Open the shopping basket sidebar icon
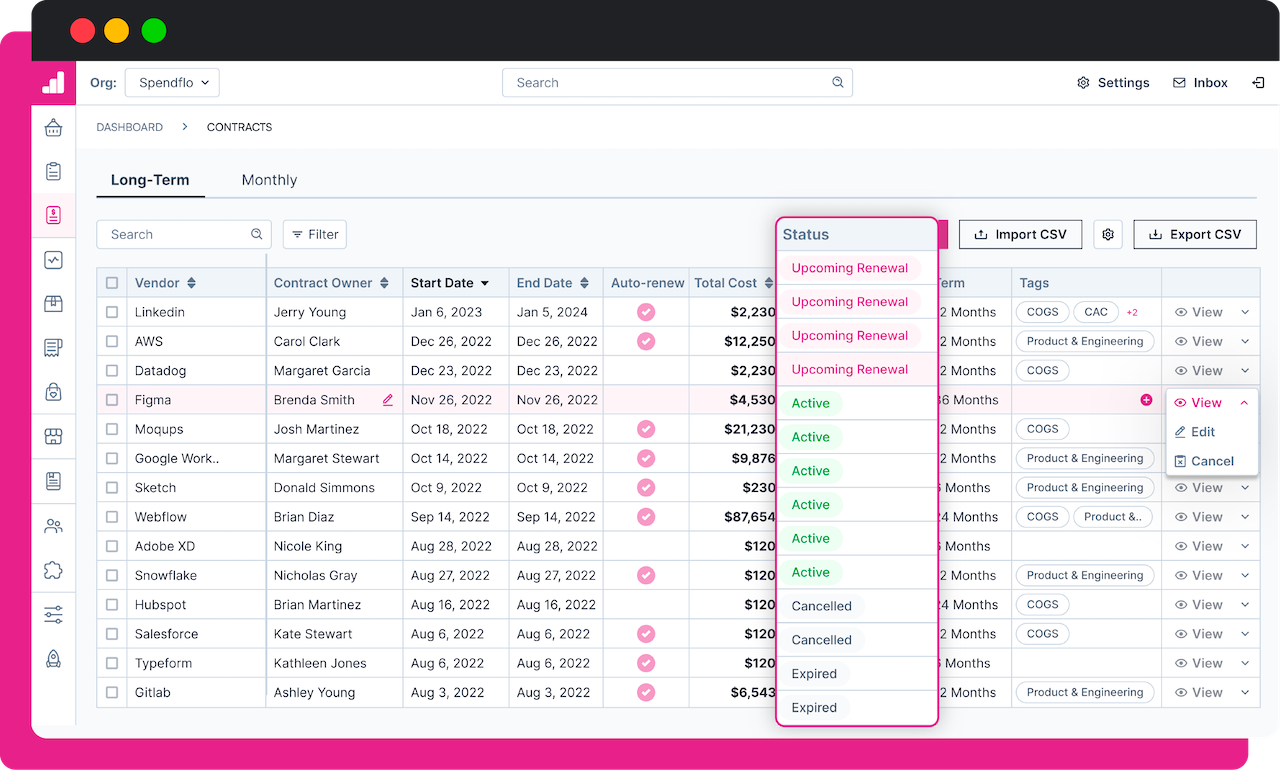 point(53,127)
